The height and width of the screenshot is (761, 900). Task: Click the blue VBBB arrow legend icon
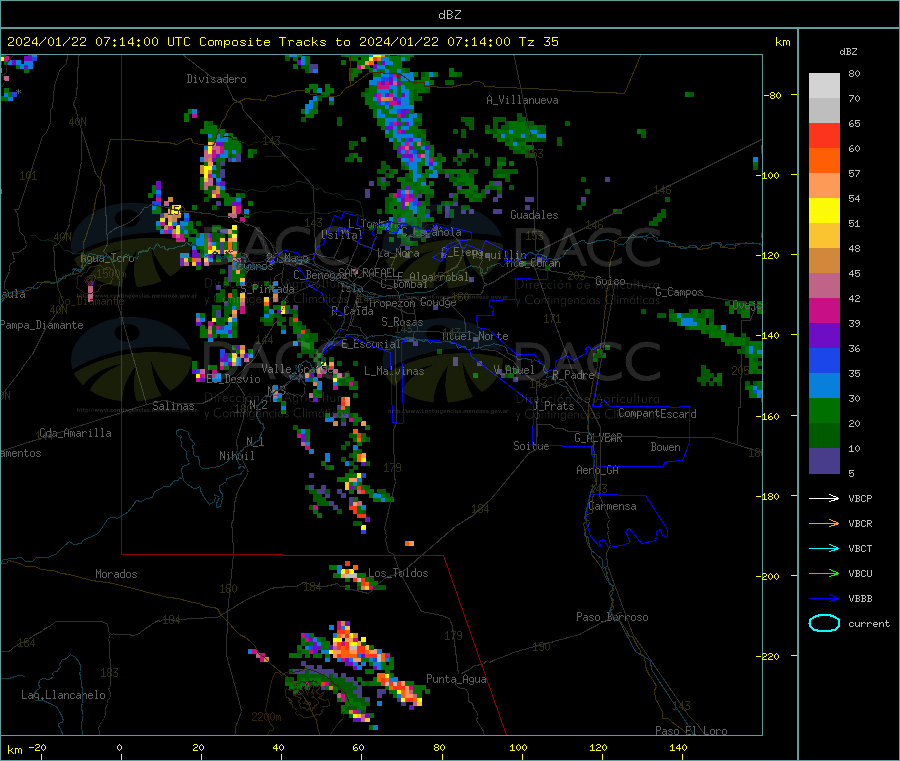(824, 599)
